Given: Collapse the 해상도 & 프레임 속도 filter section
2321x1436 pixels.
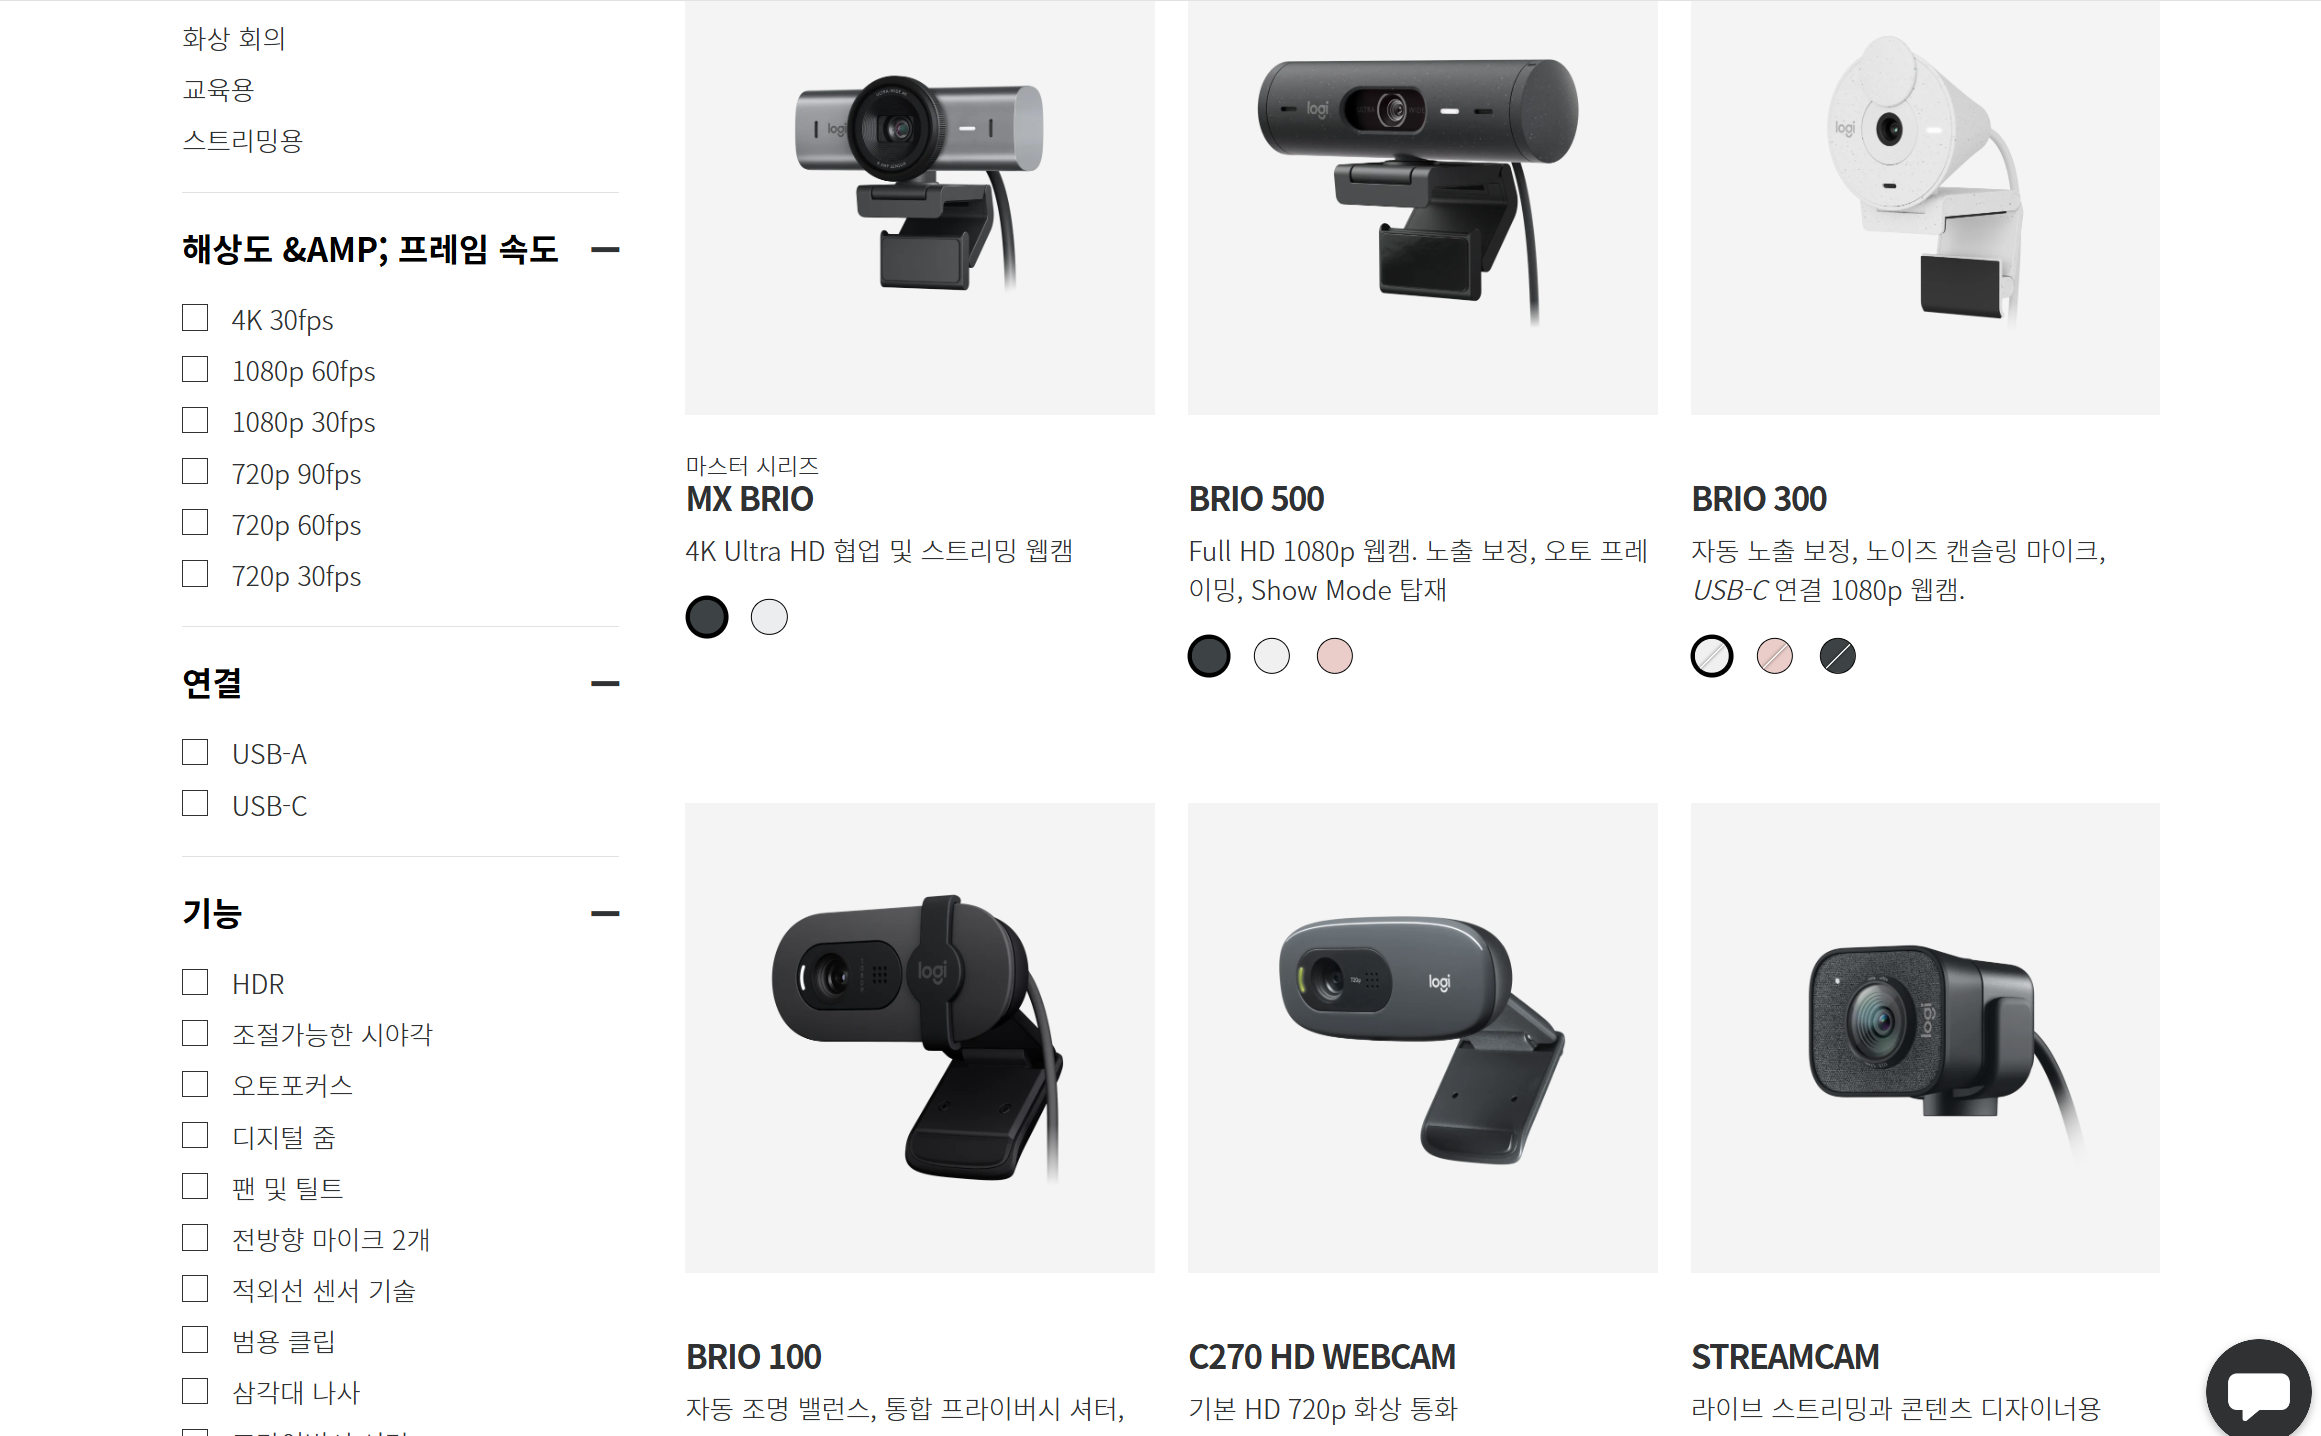Looking at the screenshot, I should pyautogui.click(x=605, y=249).
